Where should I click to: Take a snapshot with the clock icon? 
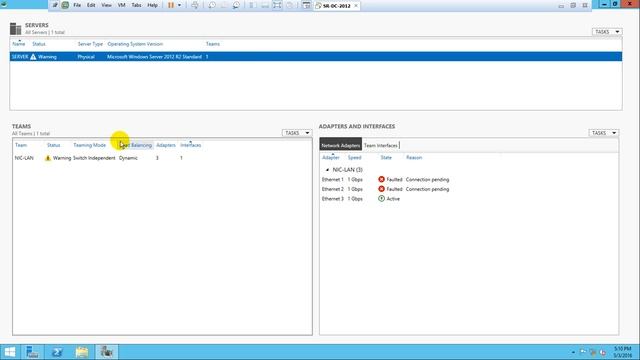212,5
